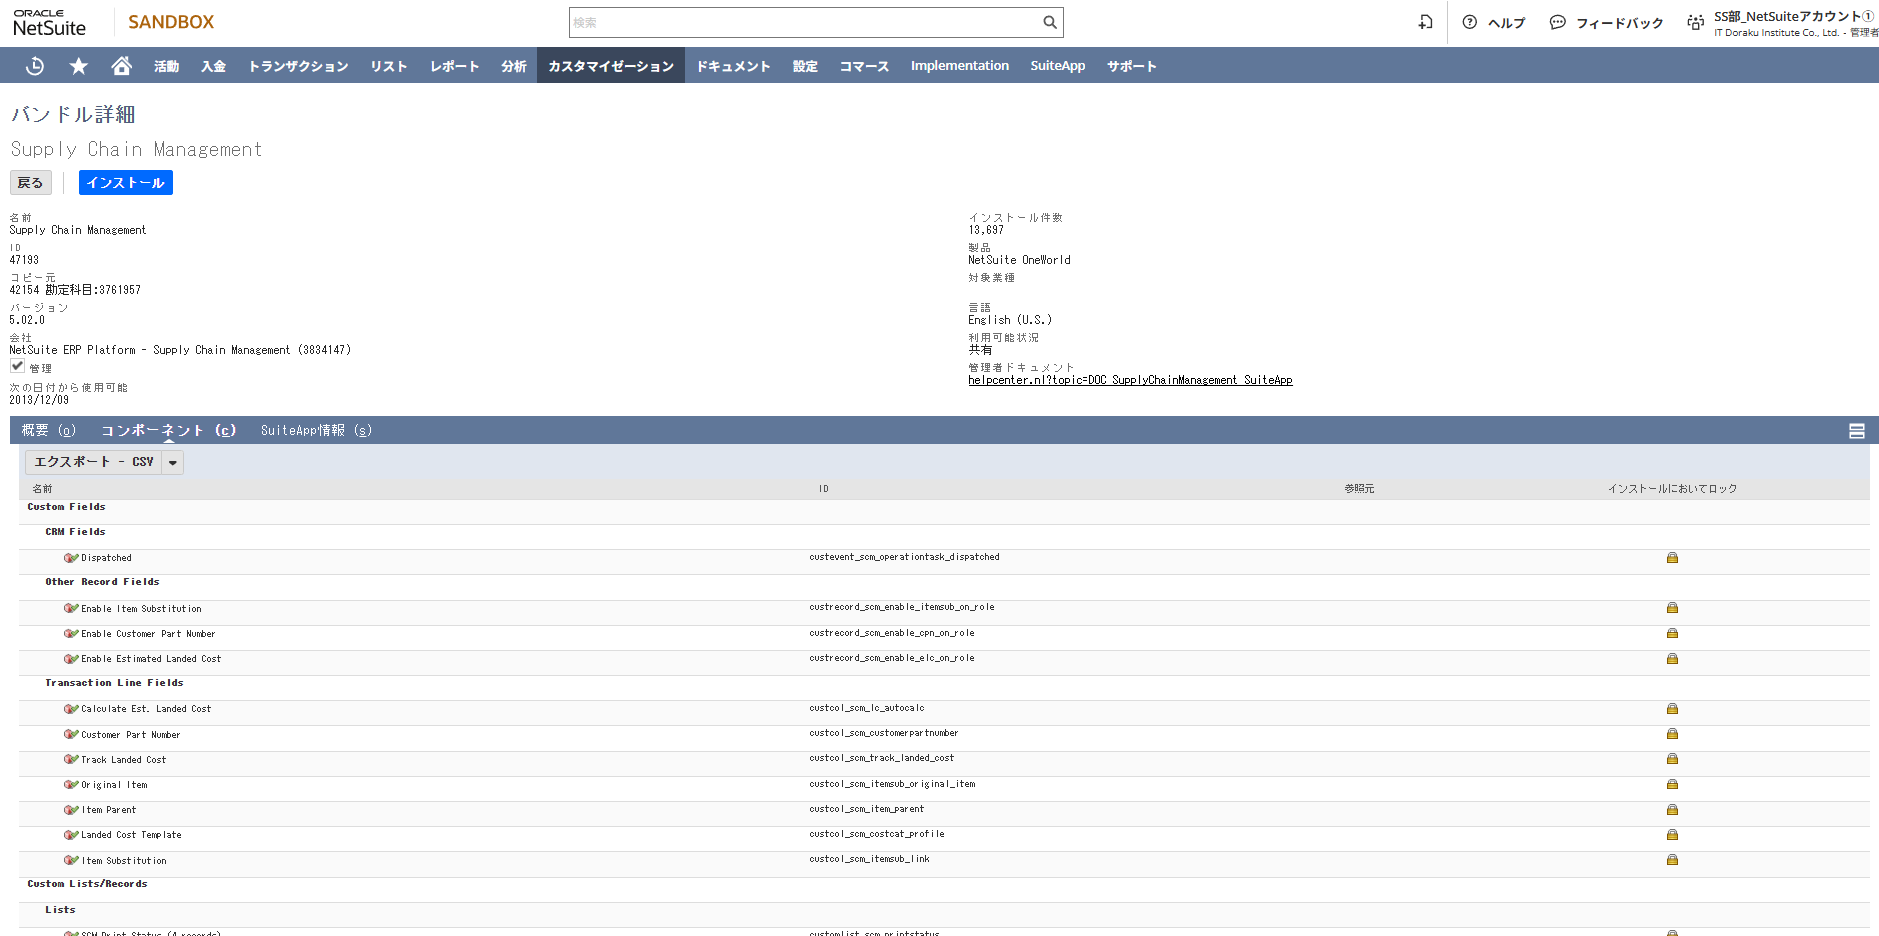
Task: Select the コンポーネント tab
Action: 168,431
